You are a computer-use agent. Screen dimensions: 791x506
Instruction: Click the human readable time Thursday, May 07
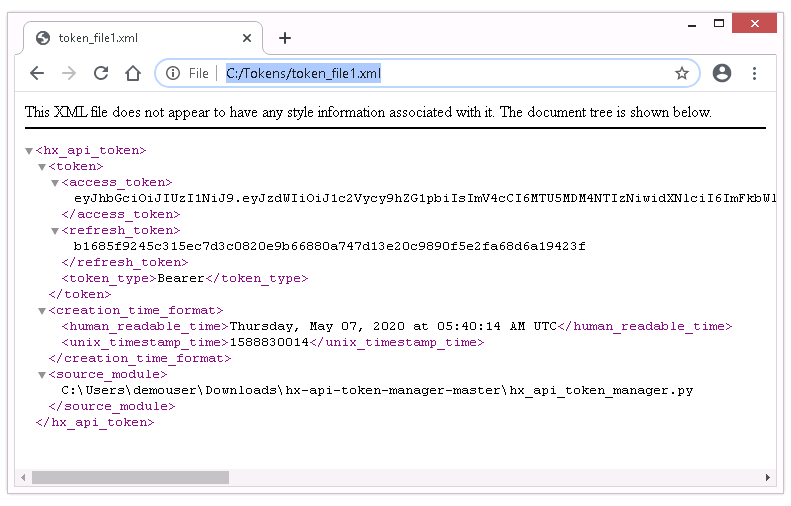coord(393,326)
